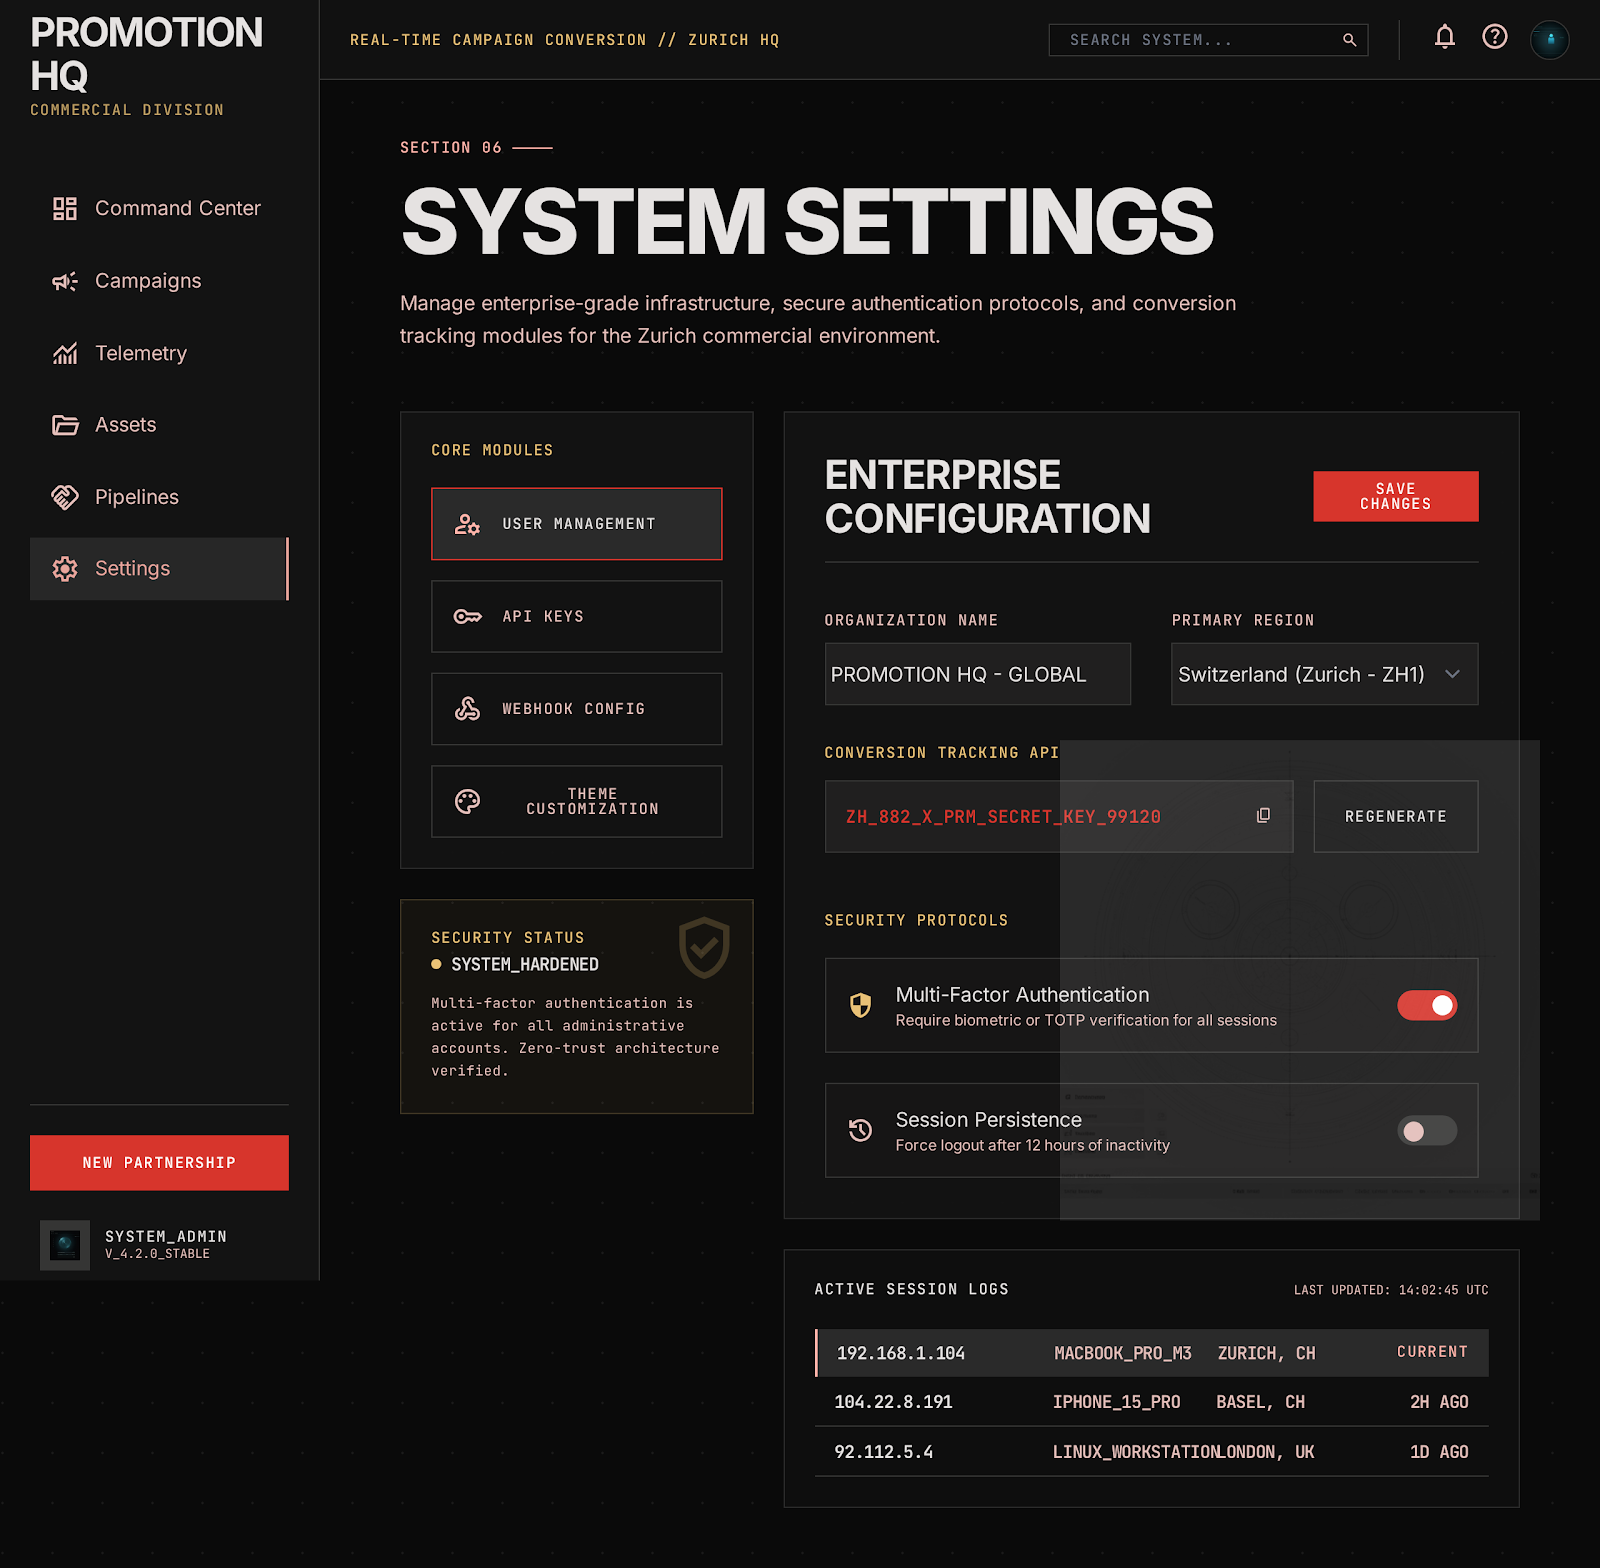Click the CURRENT session status
Image resolution: width=1600 pixels, height=1568 pixels.
tap(1432, 1352)
